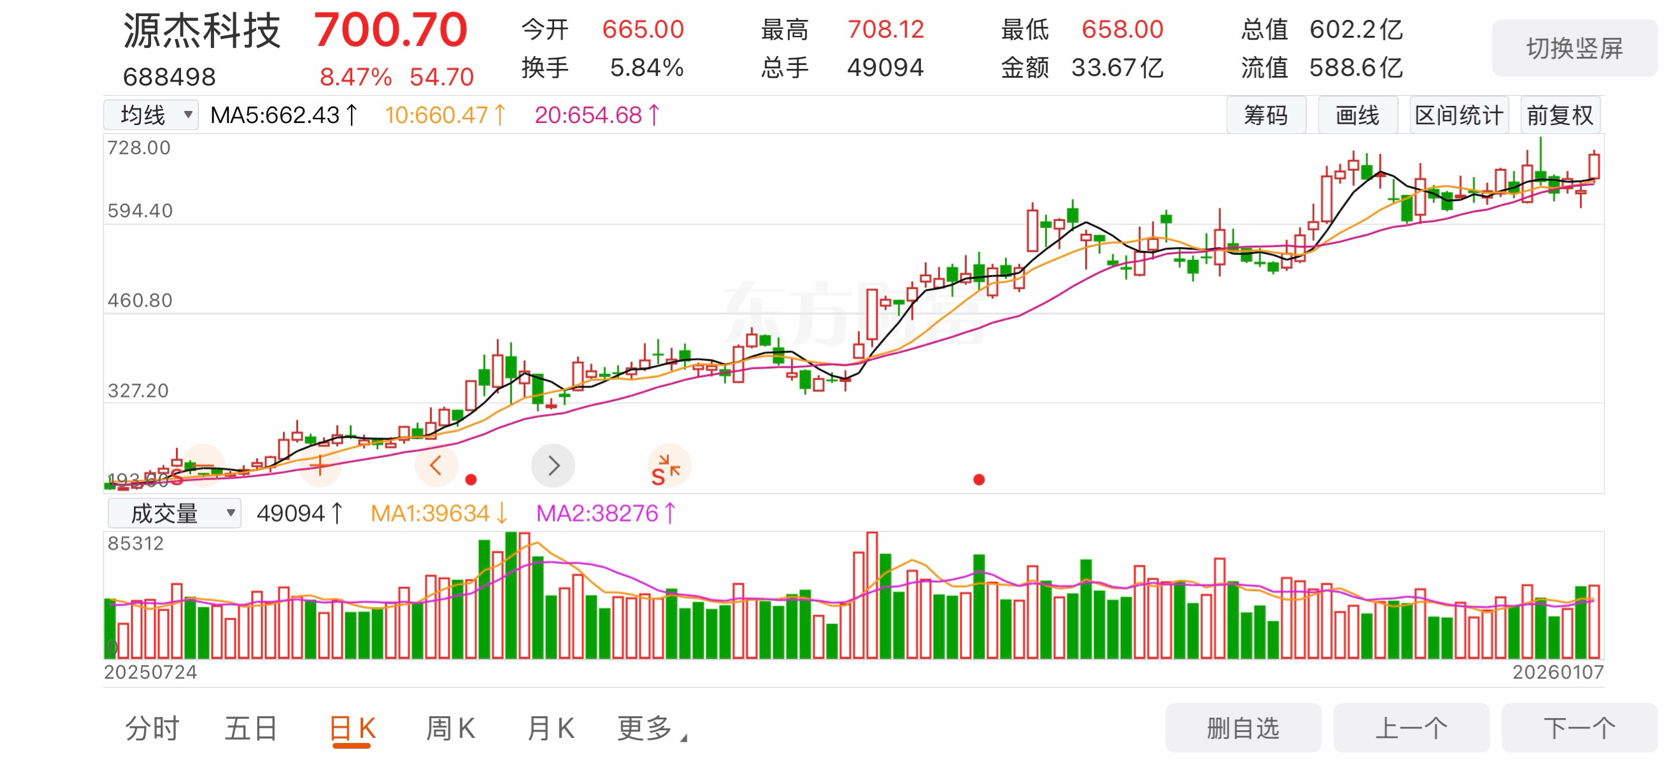Go to previous stock with 上一个

[1411, 728]
